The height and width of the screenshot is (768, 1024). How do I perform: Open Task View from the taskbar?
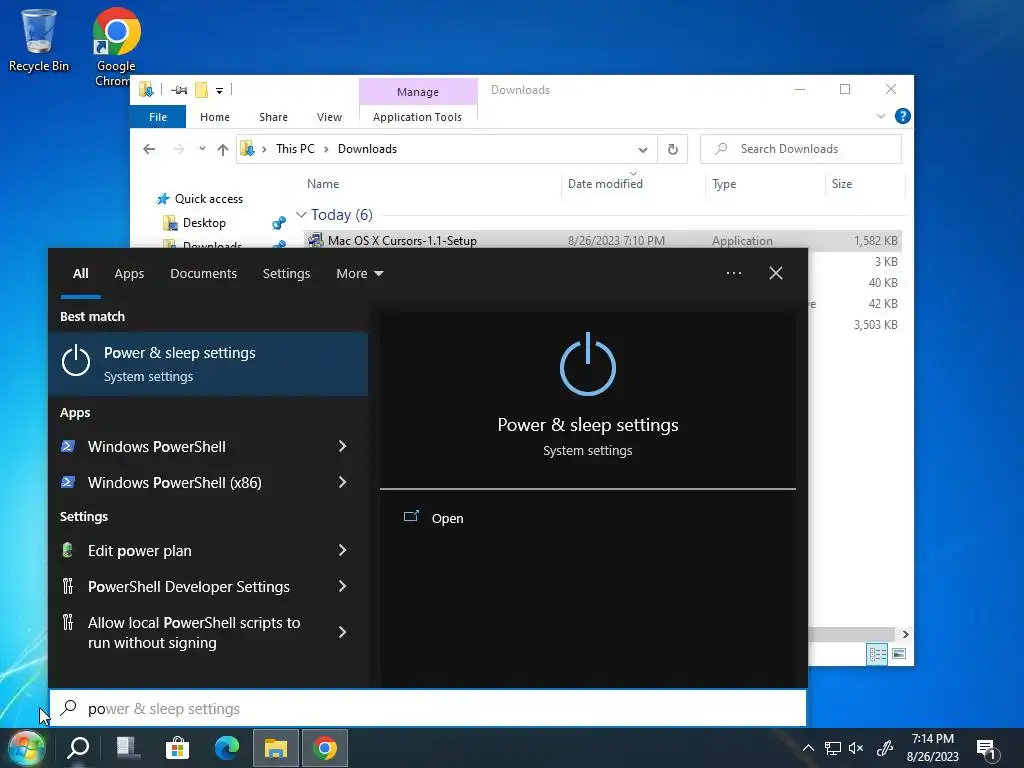tap(128, 748)
